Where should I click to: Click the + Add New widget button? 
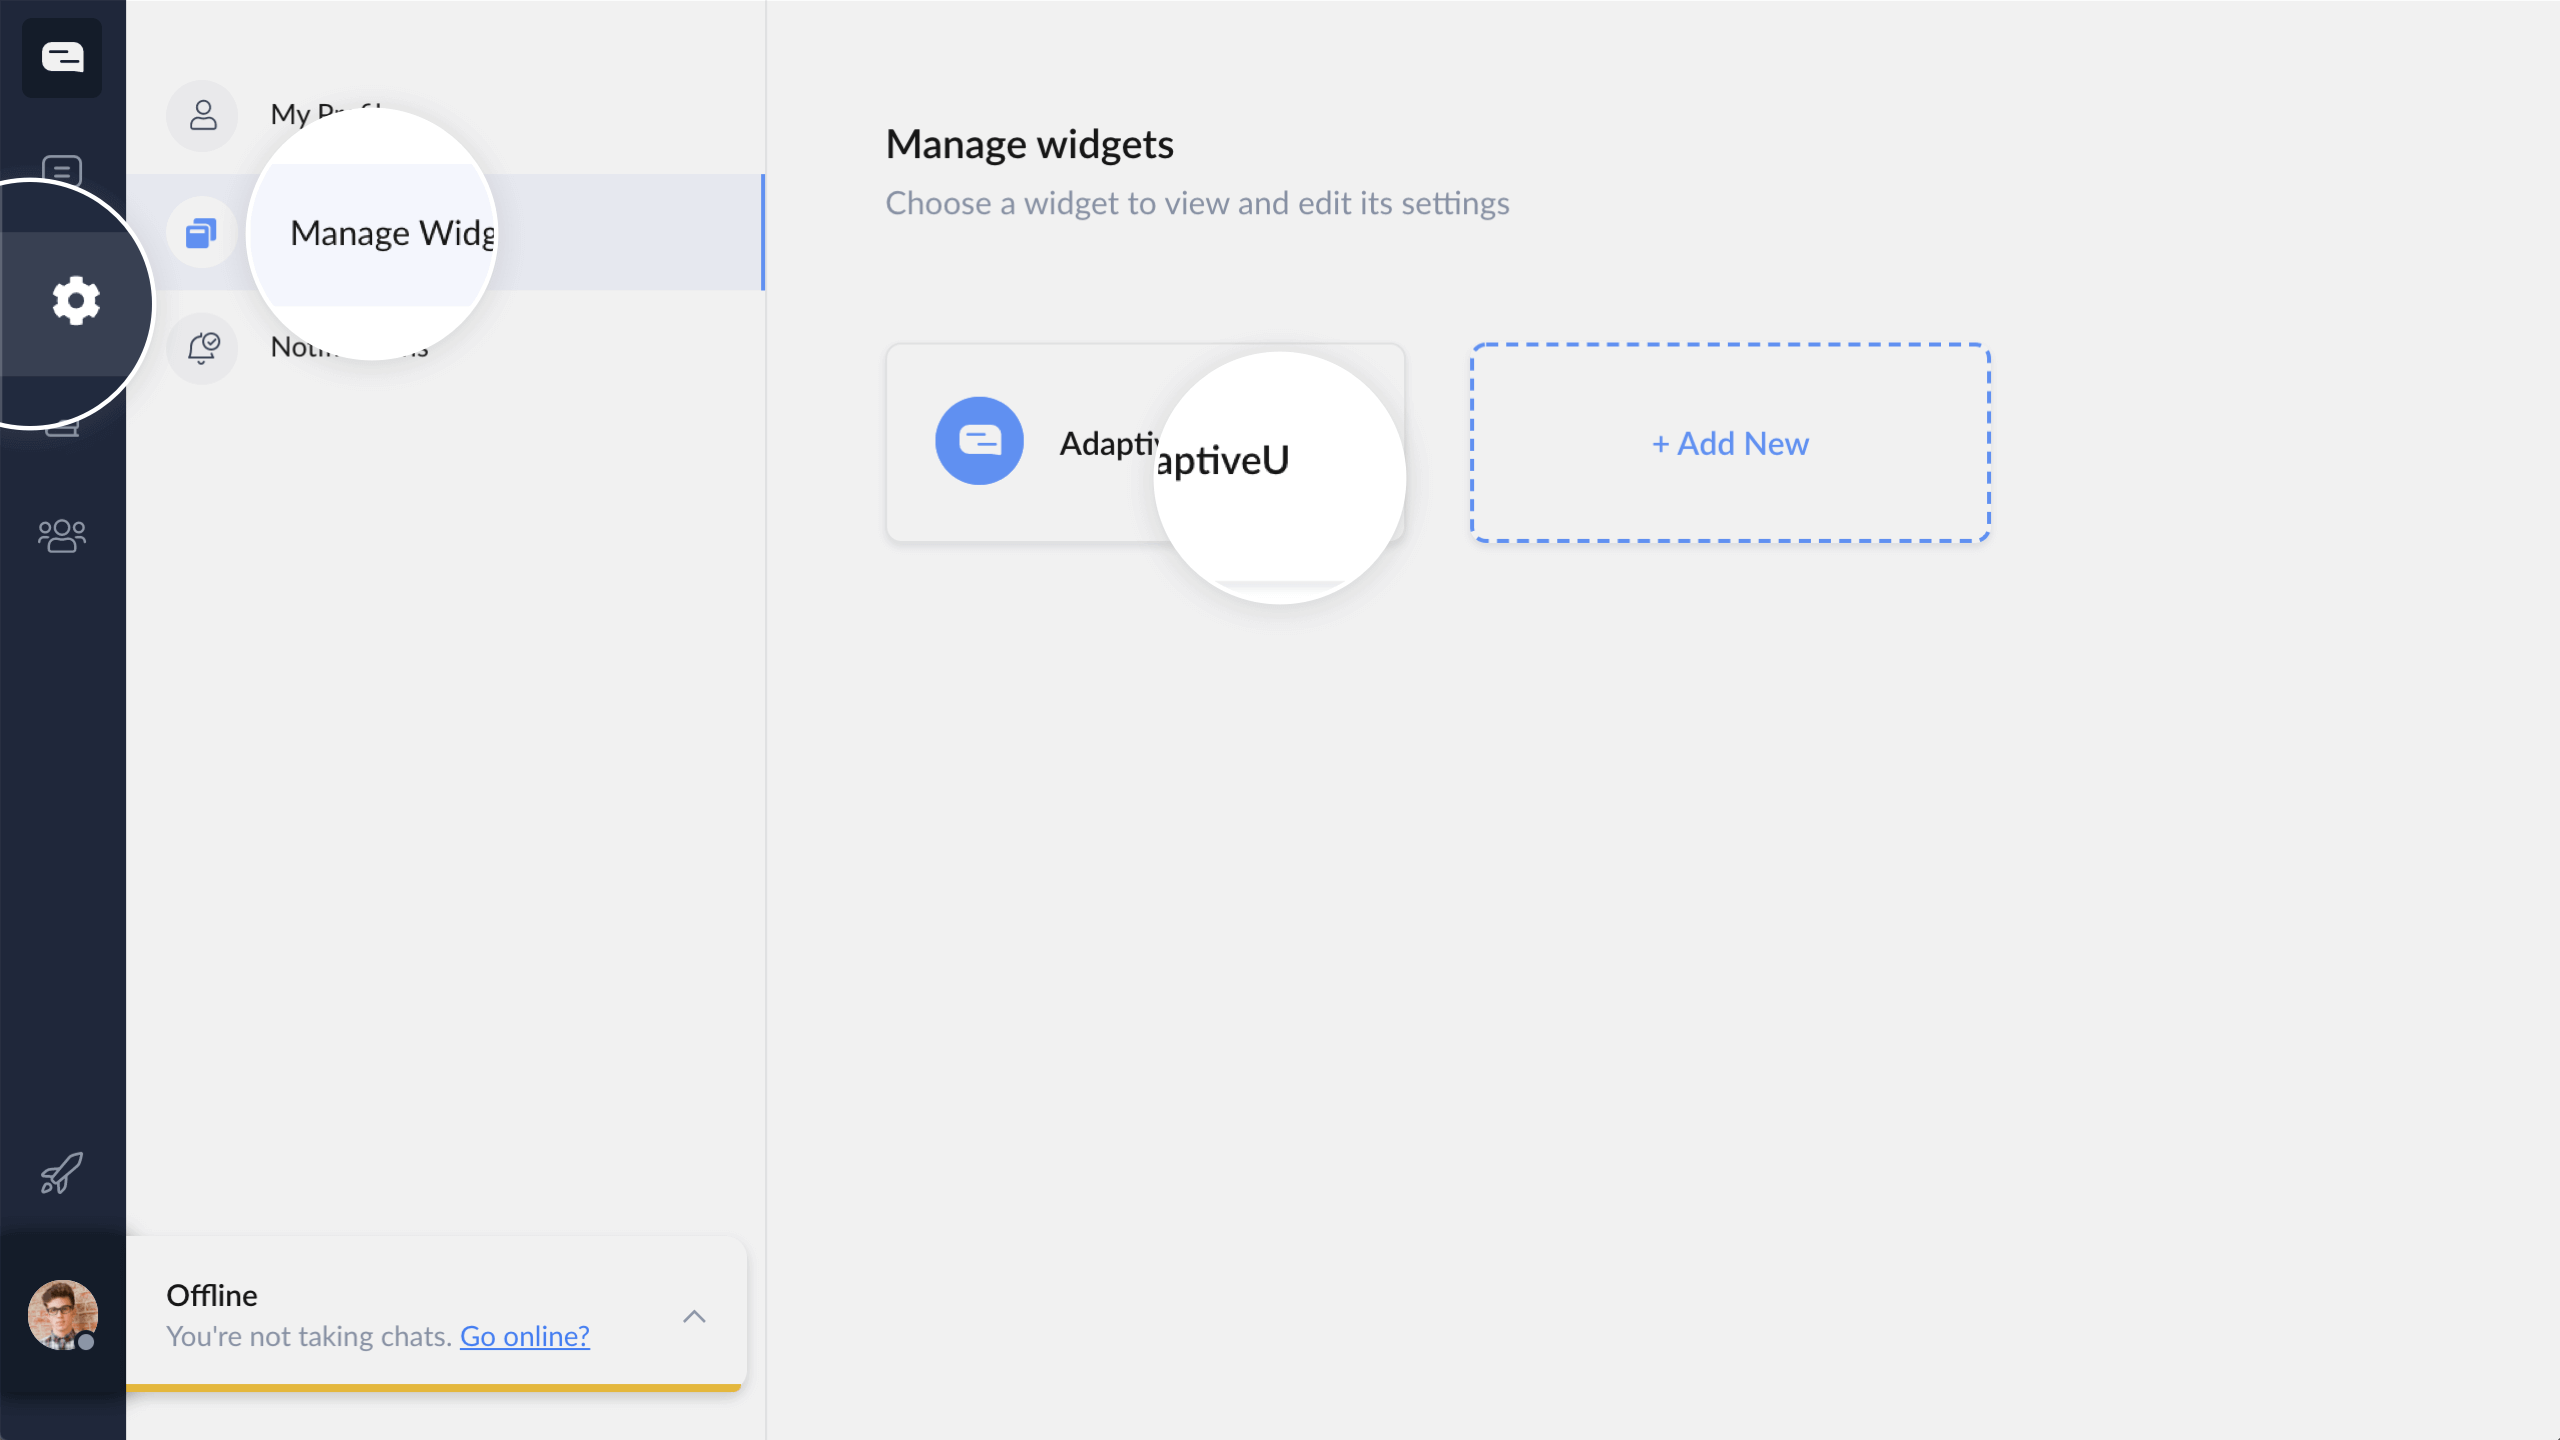click(1728, 443)
